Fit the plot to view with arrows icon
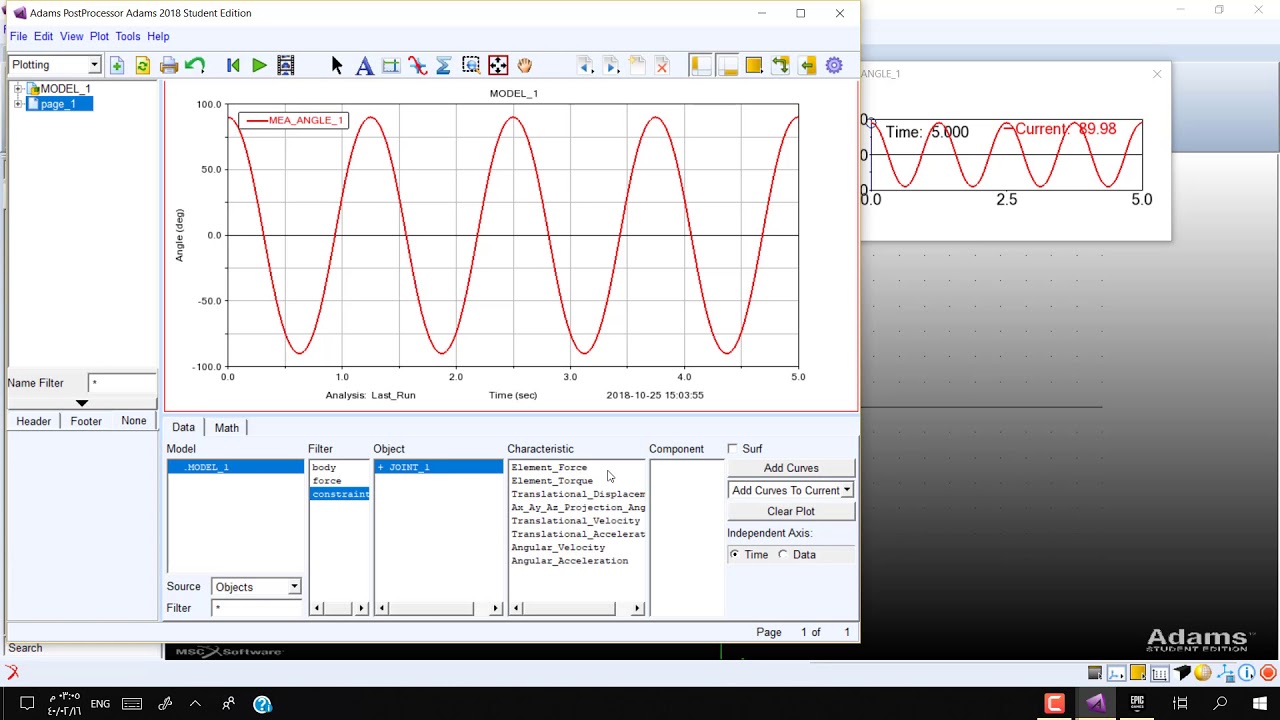 [x=498, y=65]
